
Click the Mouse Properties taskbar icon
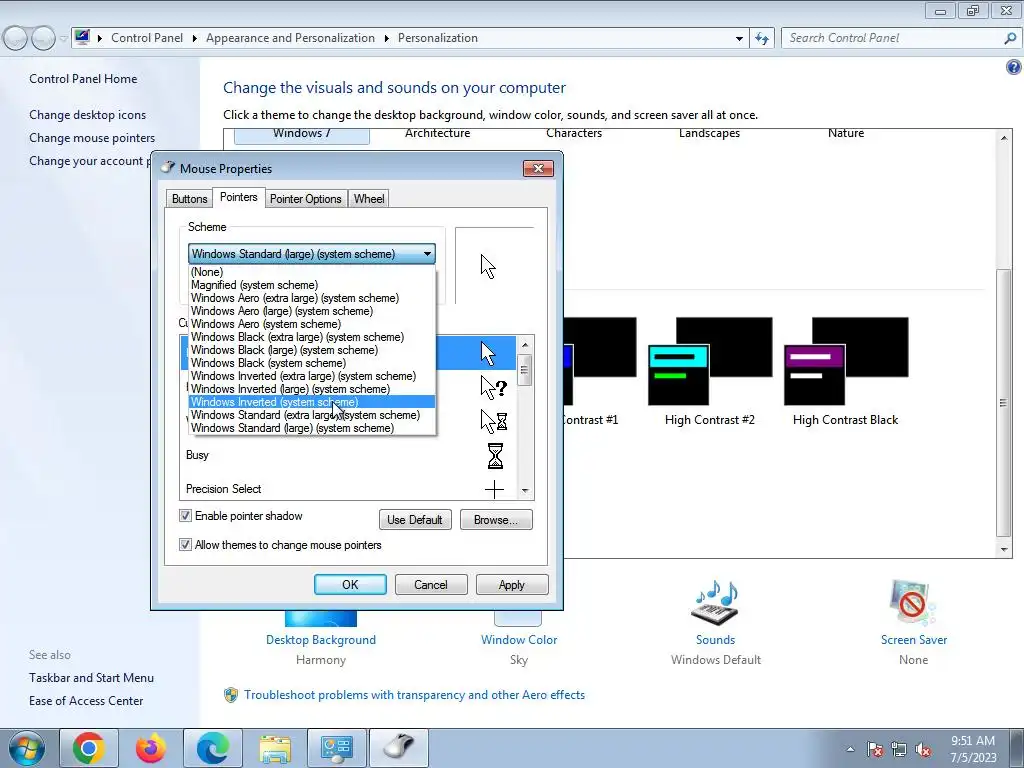[399, 748]
